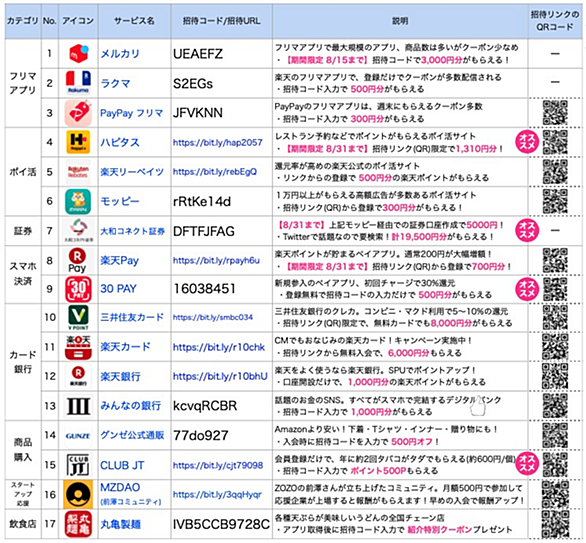The image size is (586, 543).
Task: Click QR code in PayPay フリマ row
Action: click(x=555, y=112)
